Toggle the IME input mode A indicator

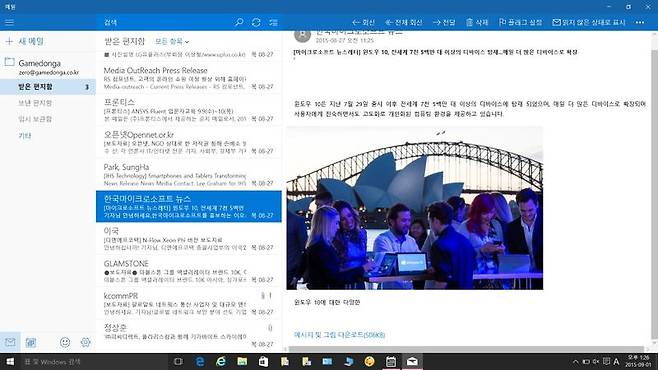616,362
